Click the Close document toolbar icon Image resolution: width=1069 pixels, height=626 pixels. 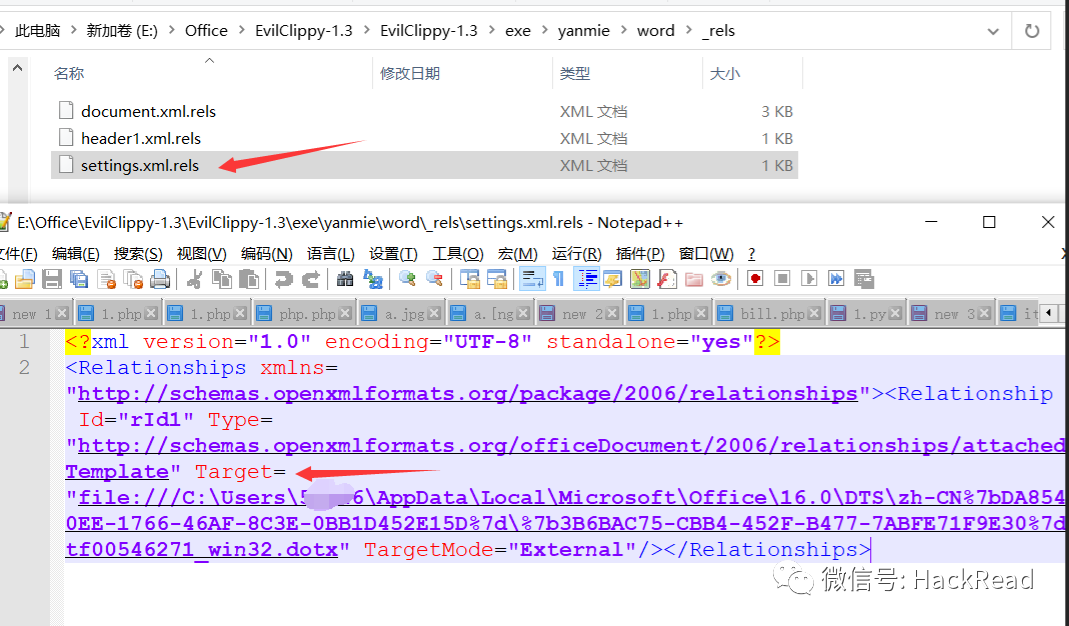[107, 279]
